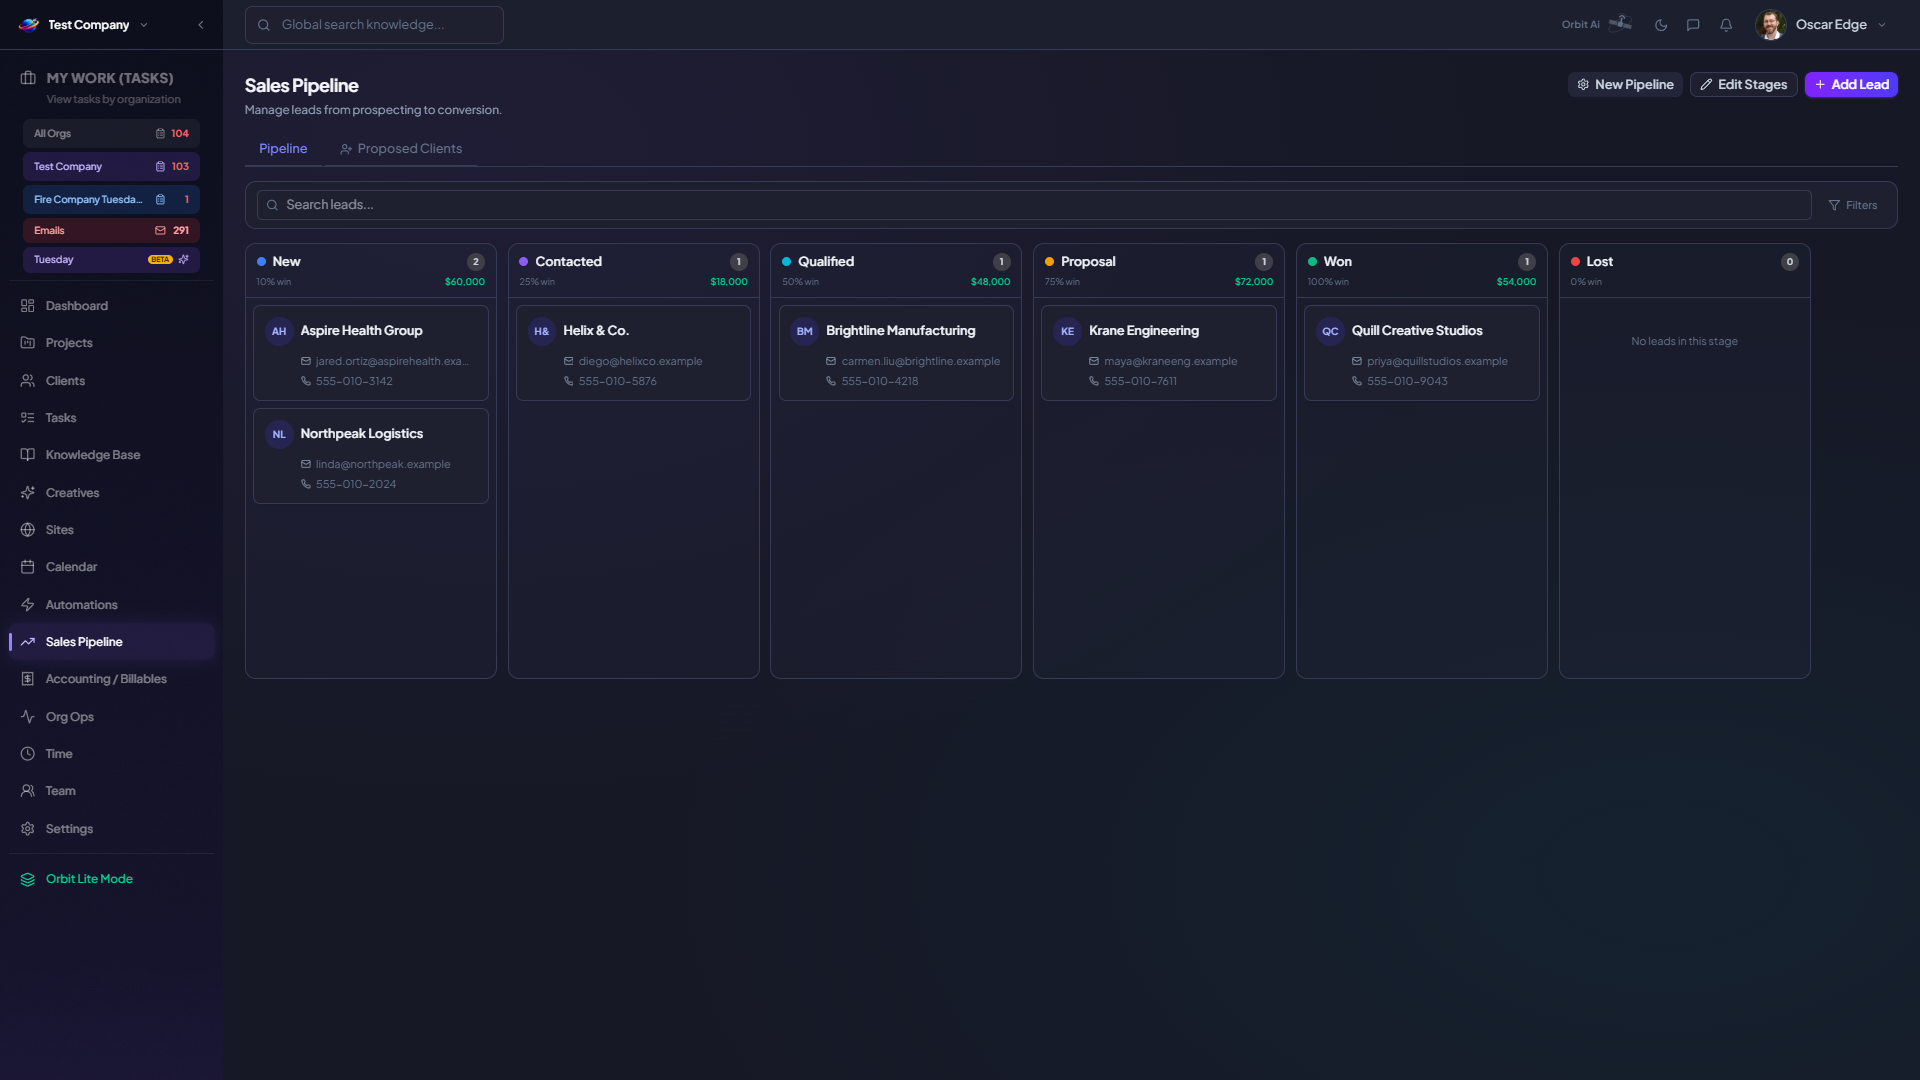Expand Oscar Edge user menu chevron
The height and width of the screenshot is (1080, 1920).
1882,25
